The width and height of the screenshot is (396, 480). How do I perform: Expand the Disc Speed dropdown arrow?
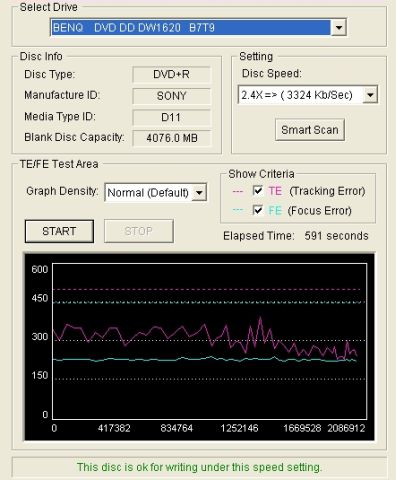click(370, 95)
